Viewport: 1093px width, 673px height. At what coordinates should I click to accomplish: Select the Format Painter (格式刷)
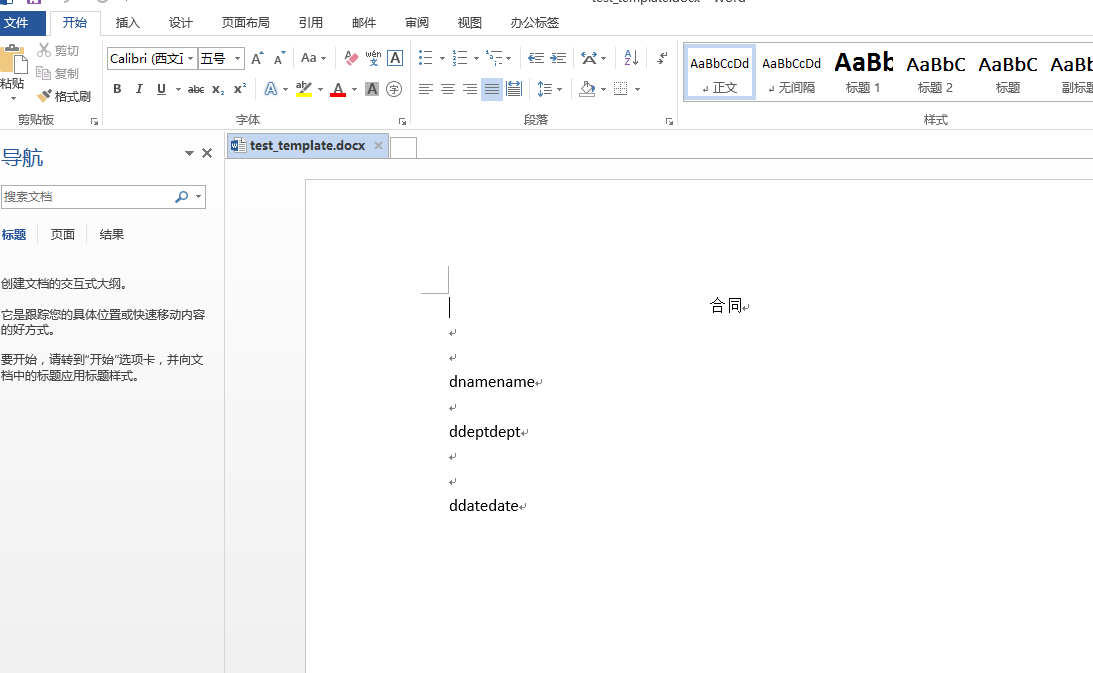pos(64,96)
